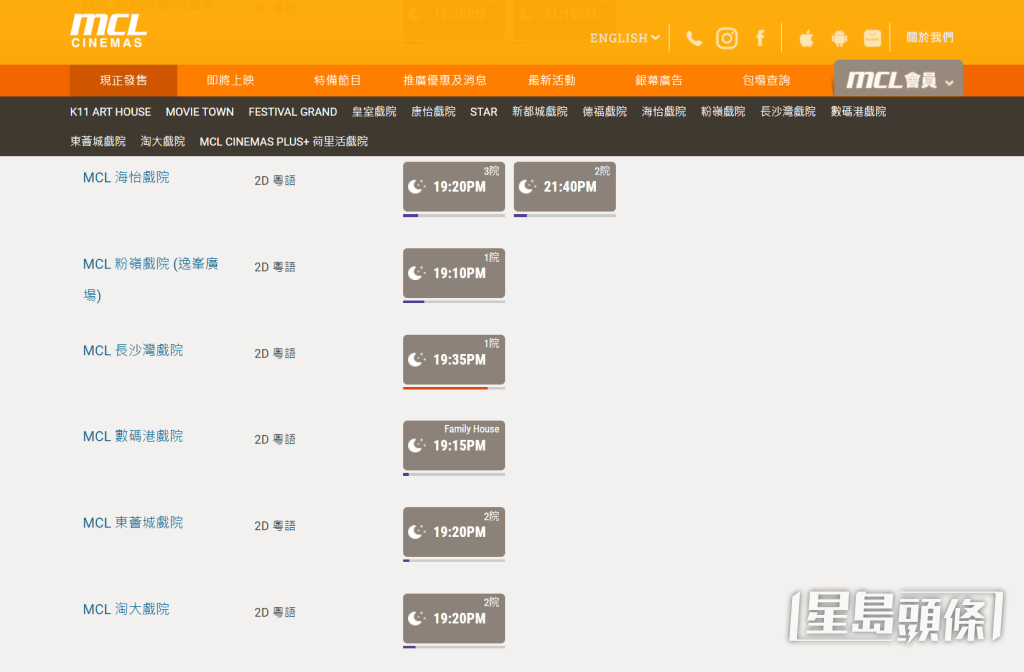This screenshot has width=1024, height=672.
Task: Open MCL 東薈城戲院 listing link
Action: (x=133, y=523)
